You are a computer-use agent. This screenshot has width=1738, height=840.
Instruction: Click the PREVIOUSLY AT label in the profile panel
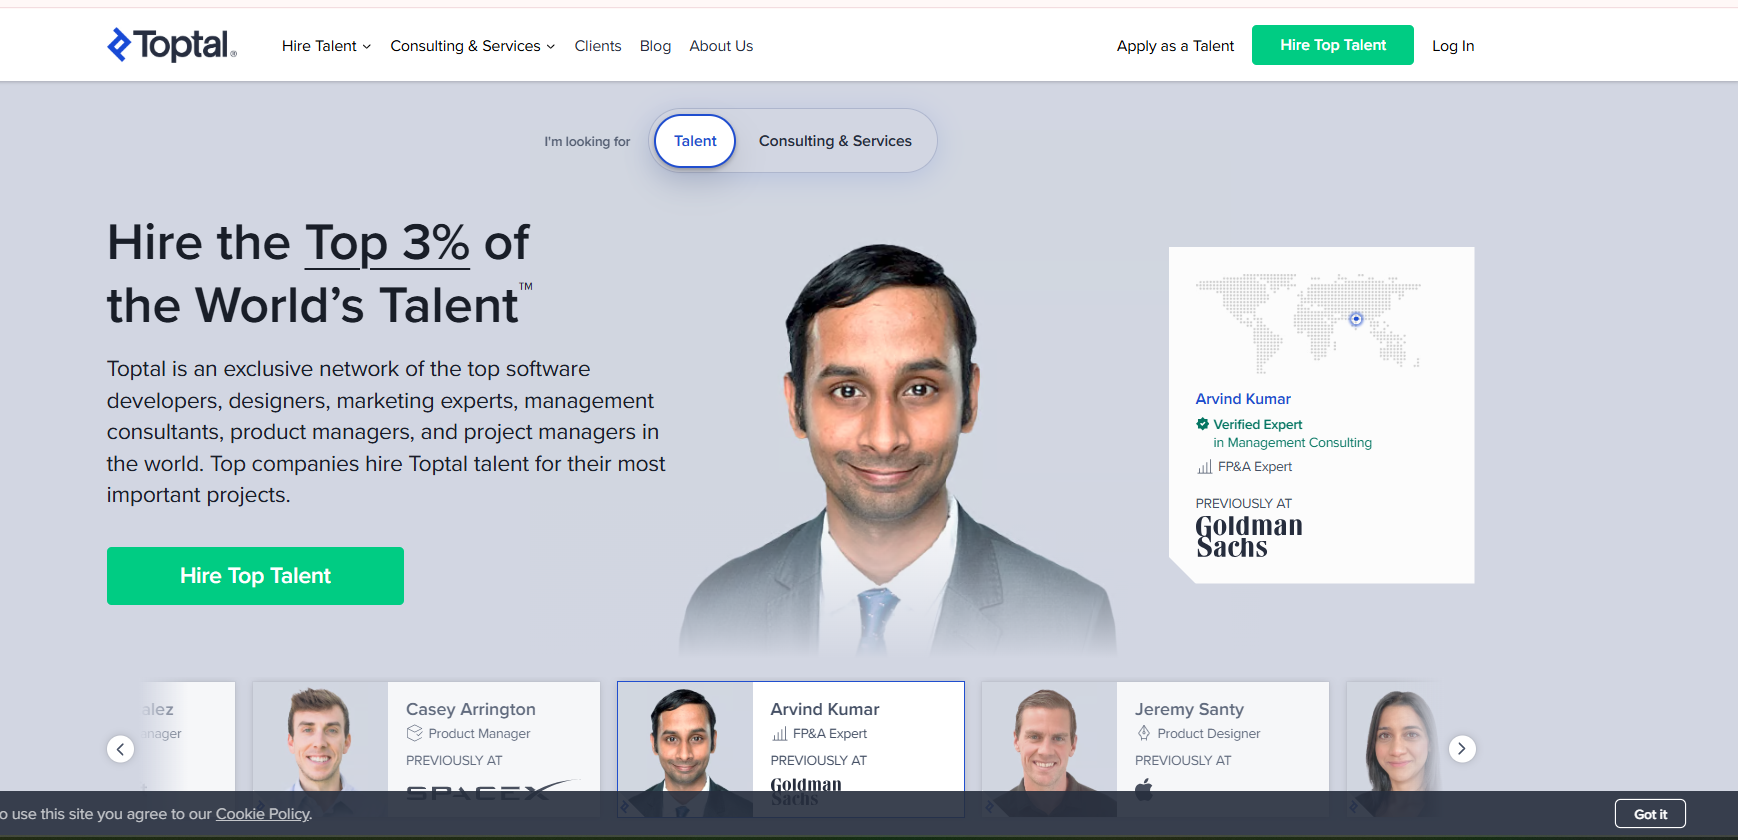[1244, 504]
